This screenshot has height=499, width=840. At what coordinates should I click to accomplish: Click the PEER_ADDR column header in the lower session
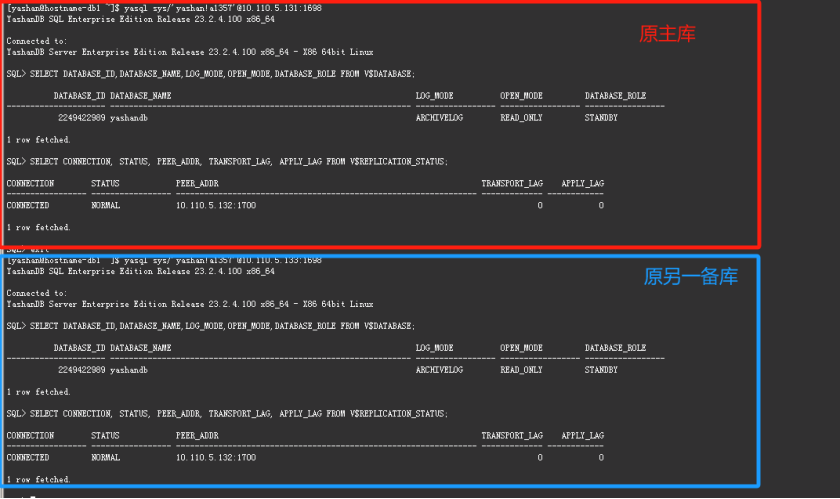click(197, 436)
